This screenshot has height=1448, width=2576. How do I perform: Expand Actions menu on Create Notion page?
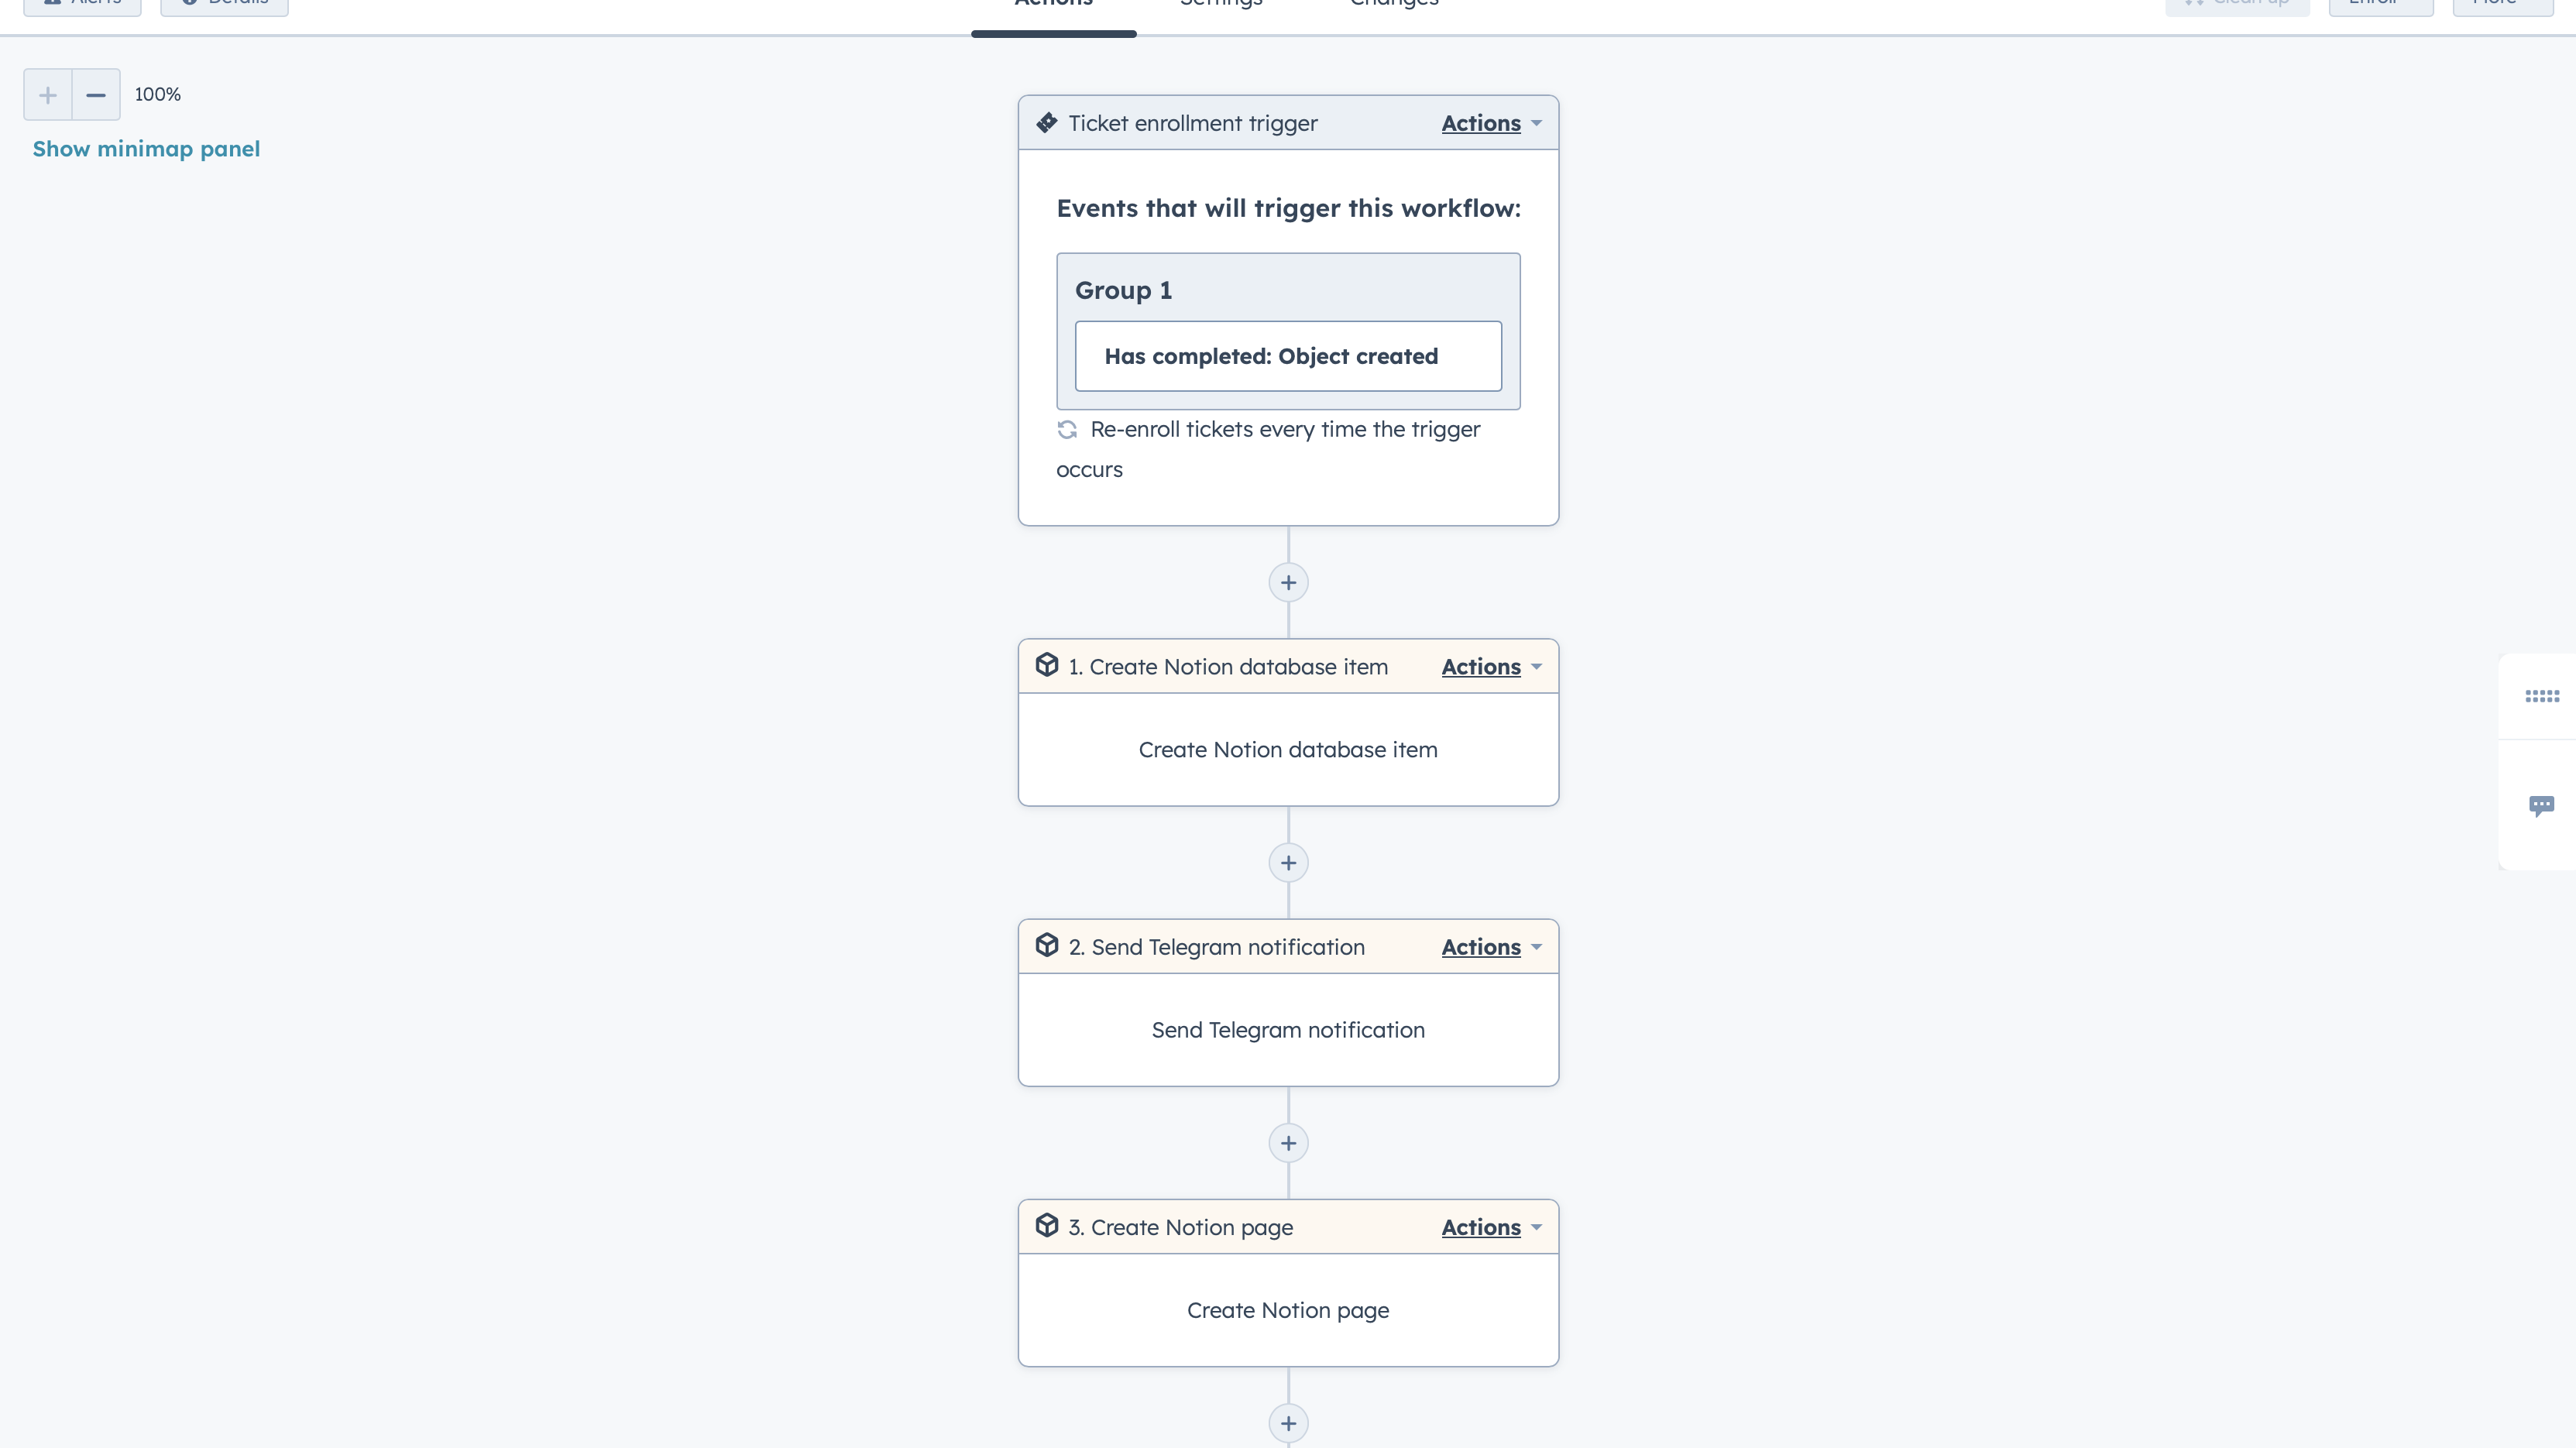tap(1490, 1227)
